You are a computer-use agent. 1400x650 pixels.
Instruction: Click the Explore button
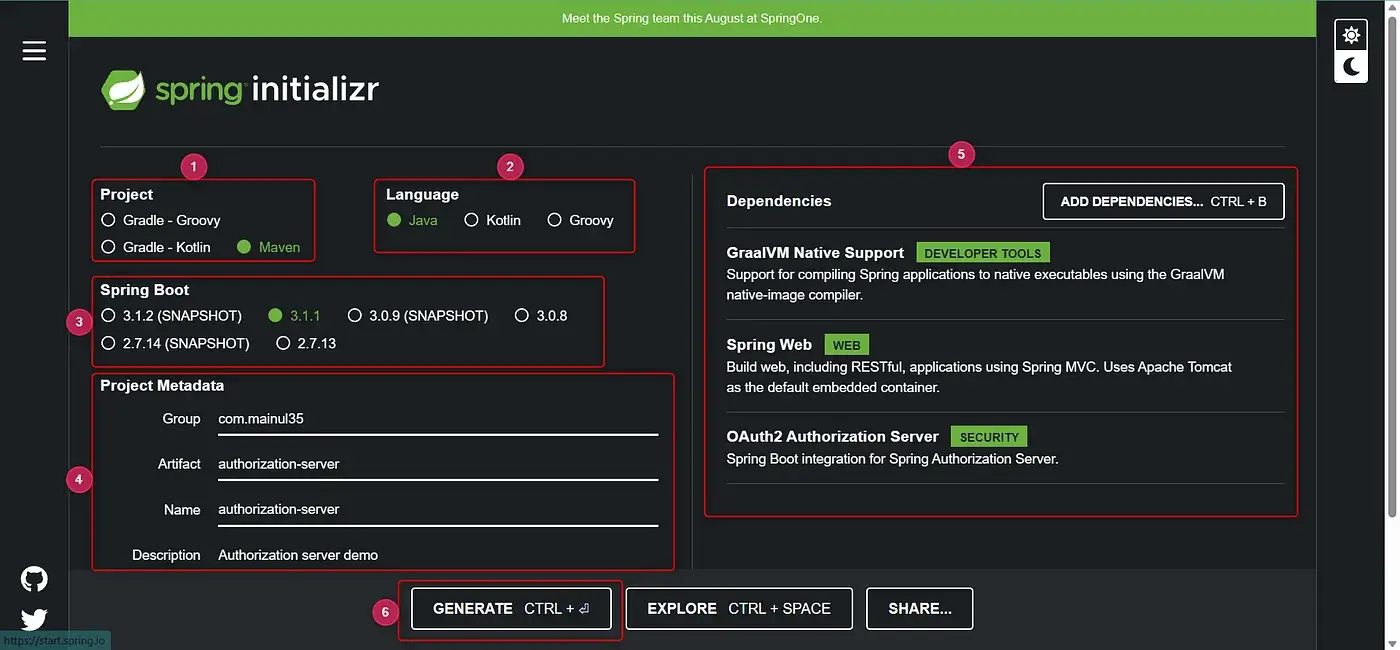(739, 608)
